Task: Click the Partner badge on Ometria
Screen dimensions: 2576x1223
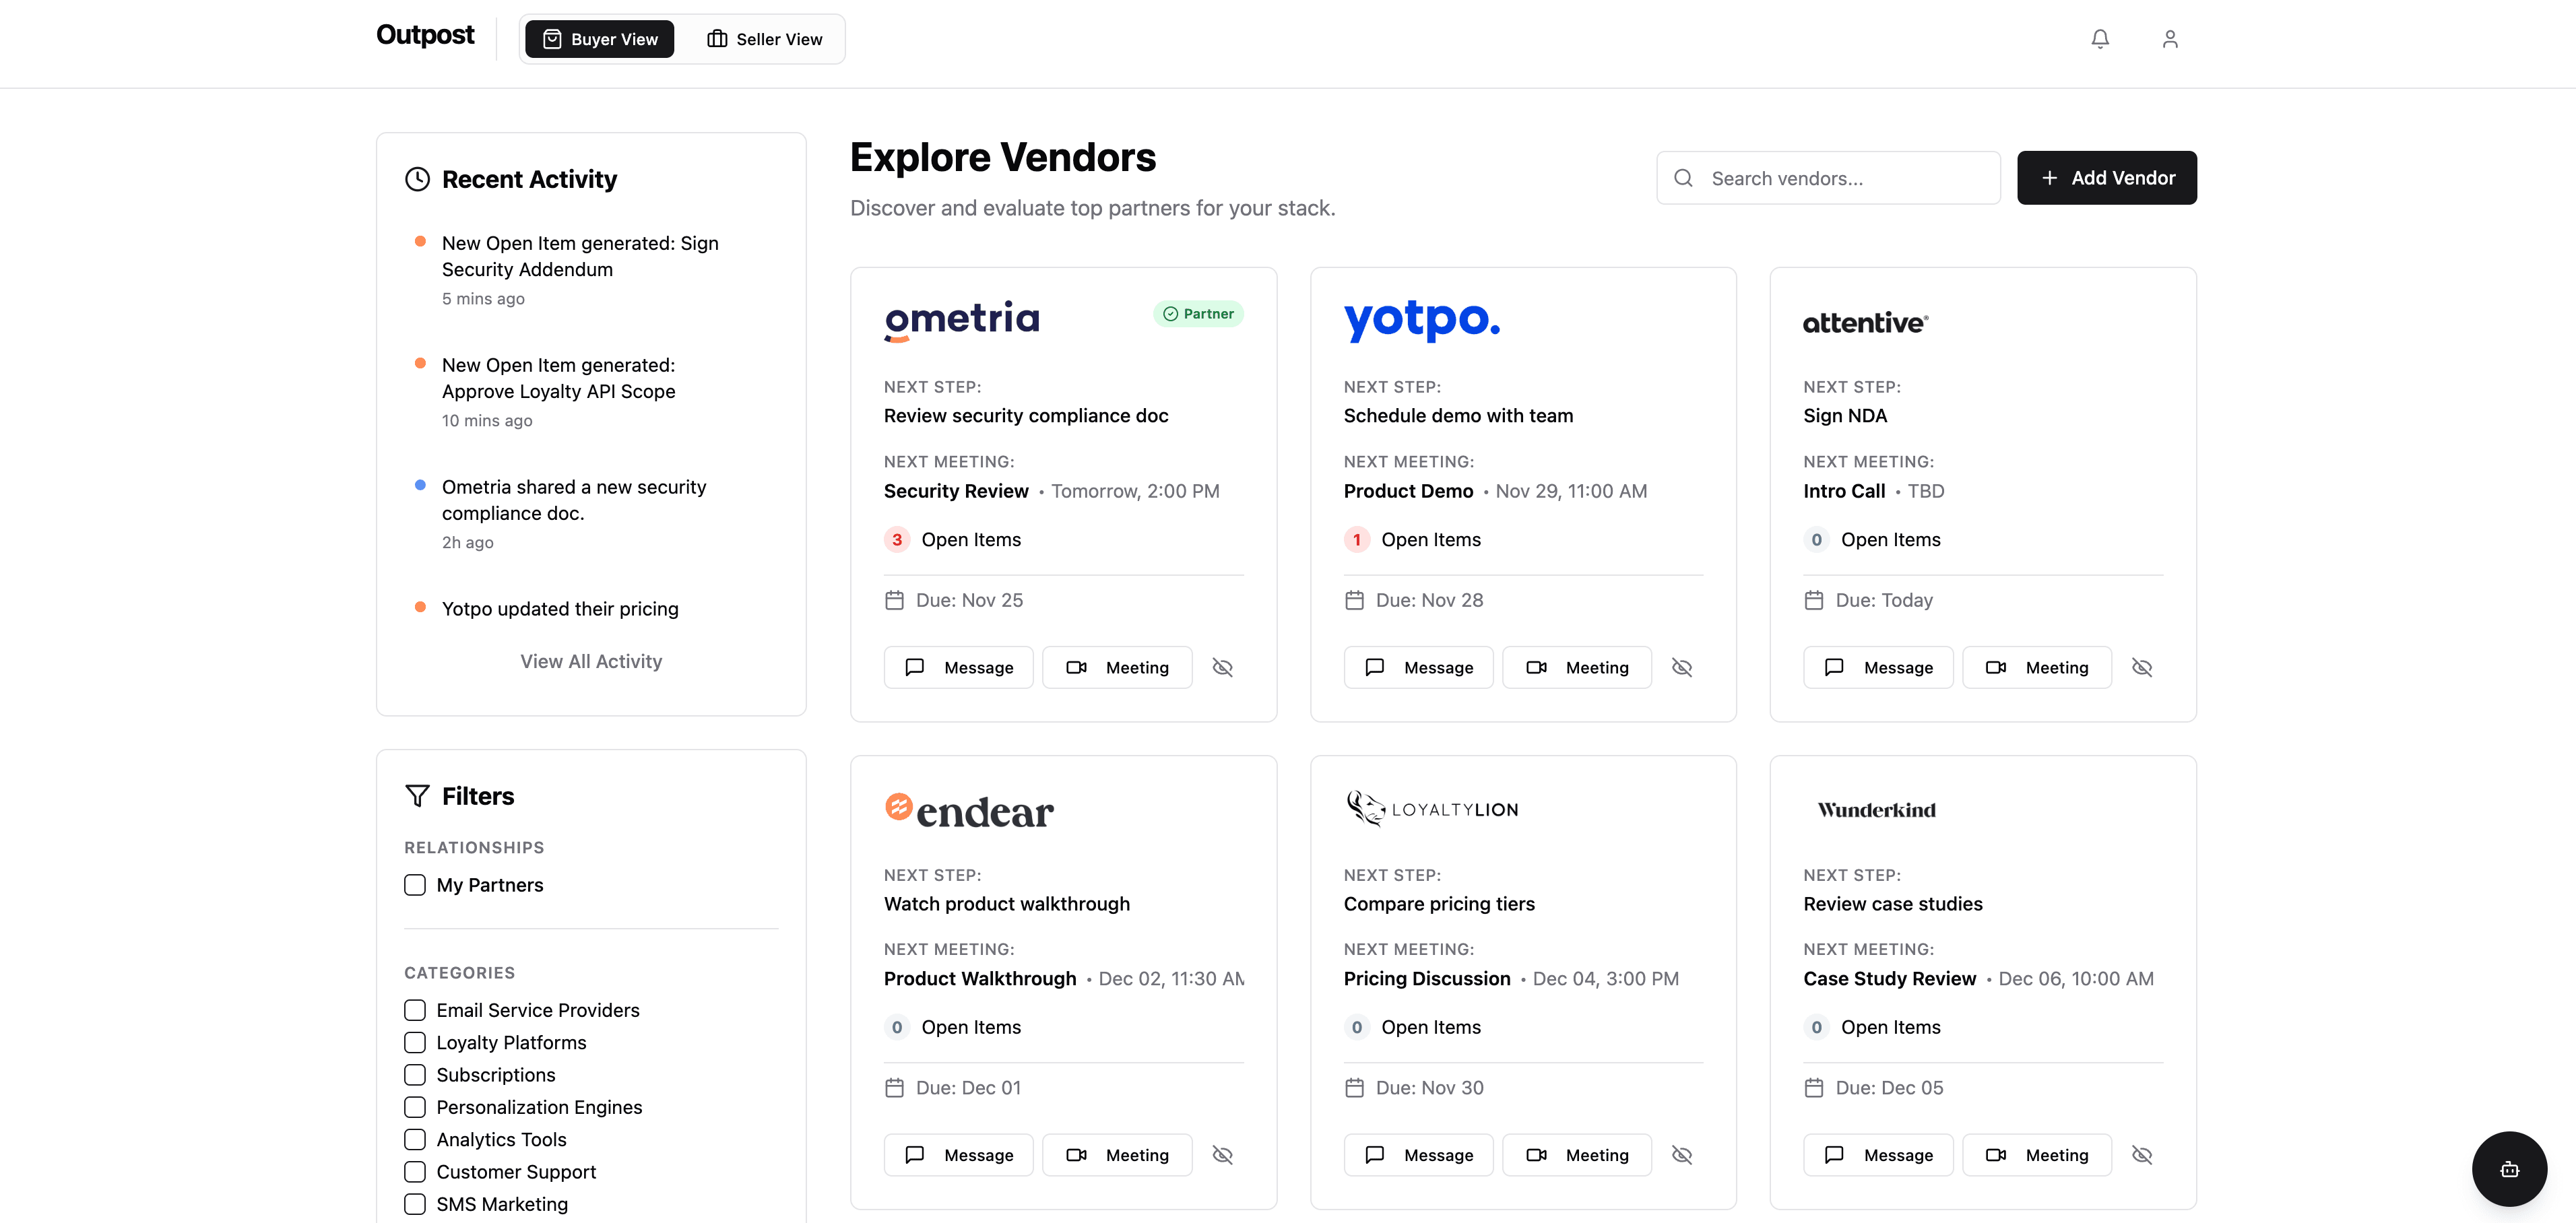Action: pyautogui.click(x=1198, y=313)
